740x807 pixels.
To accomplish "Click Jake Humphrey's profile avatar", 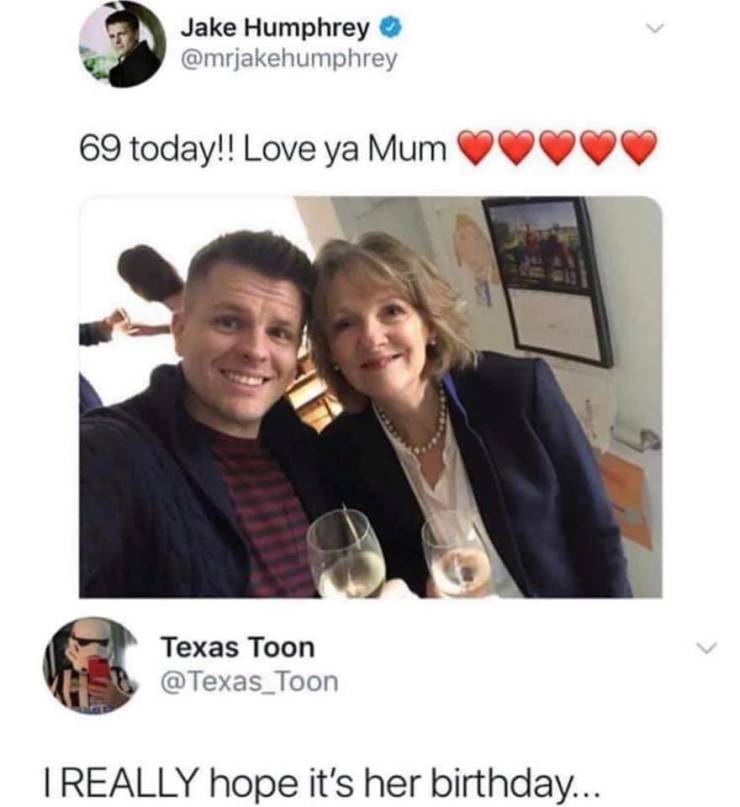I will (123, 44).
